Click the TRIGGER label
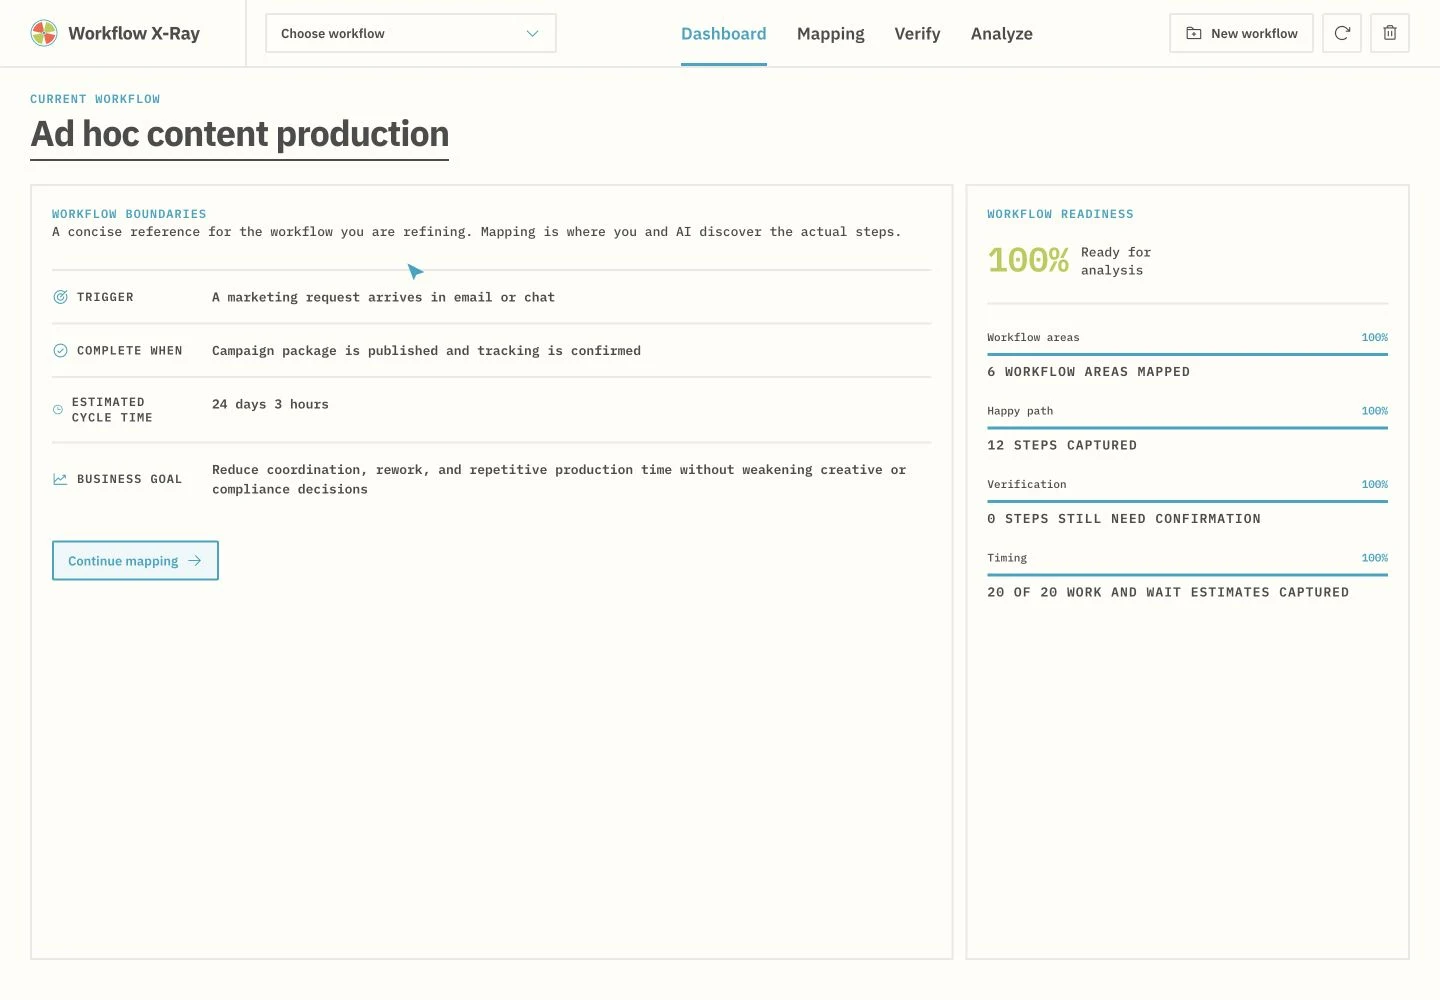1440x1000 pixels. pyautogui.click(x=105, y=297)
